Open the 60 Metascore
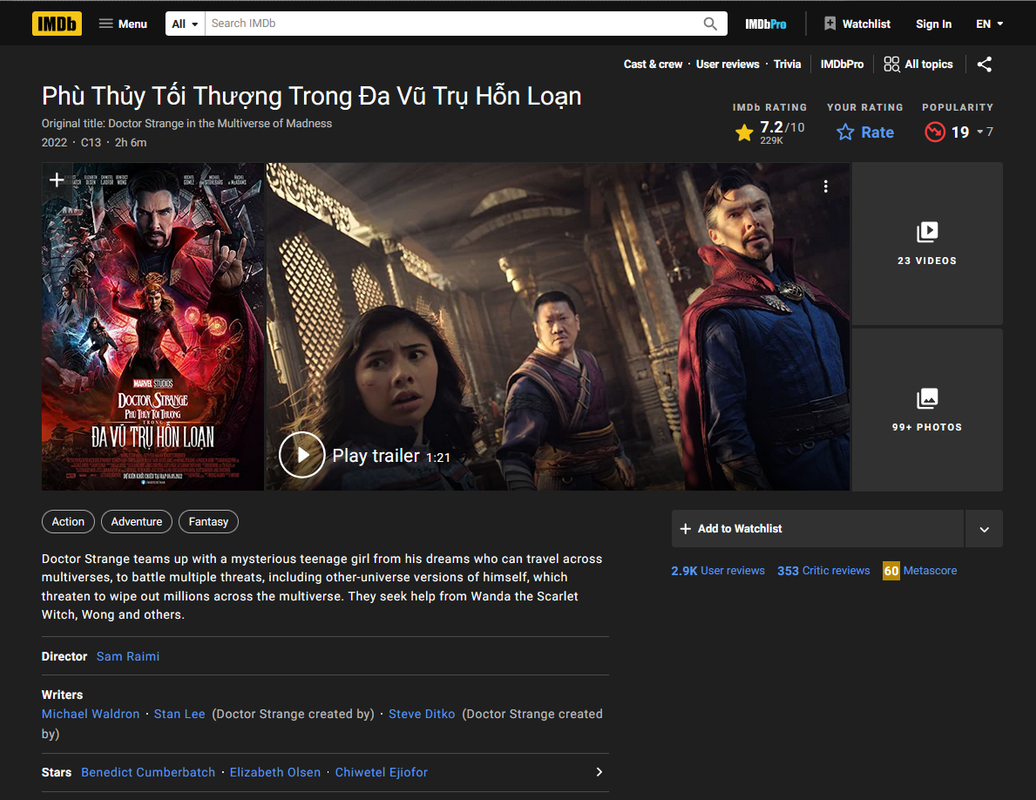The width and height of the screenshot is (1036, 800). click(920, 570)
